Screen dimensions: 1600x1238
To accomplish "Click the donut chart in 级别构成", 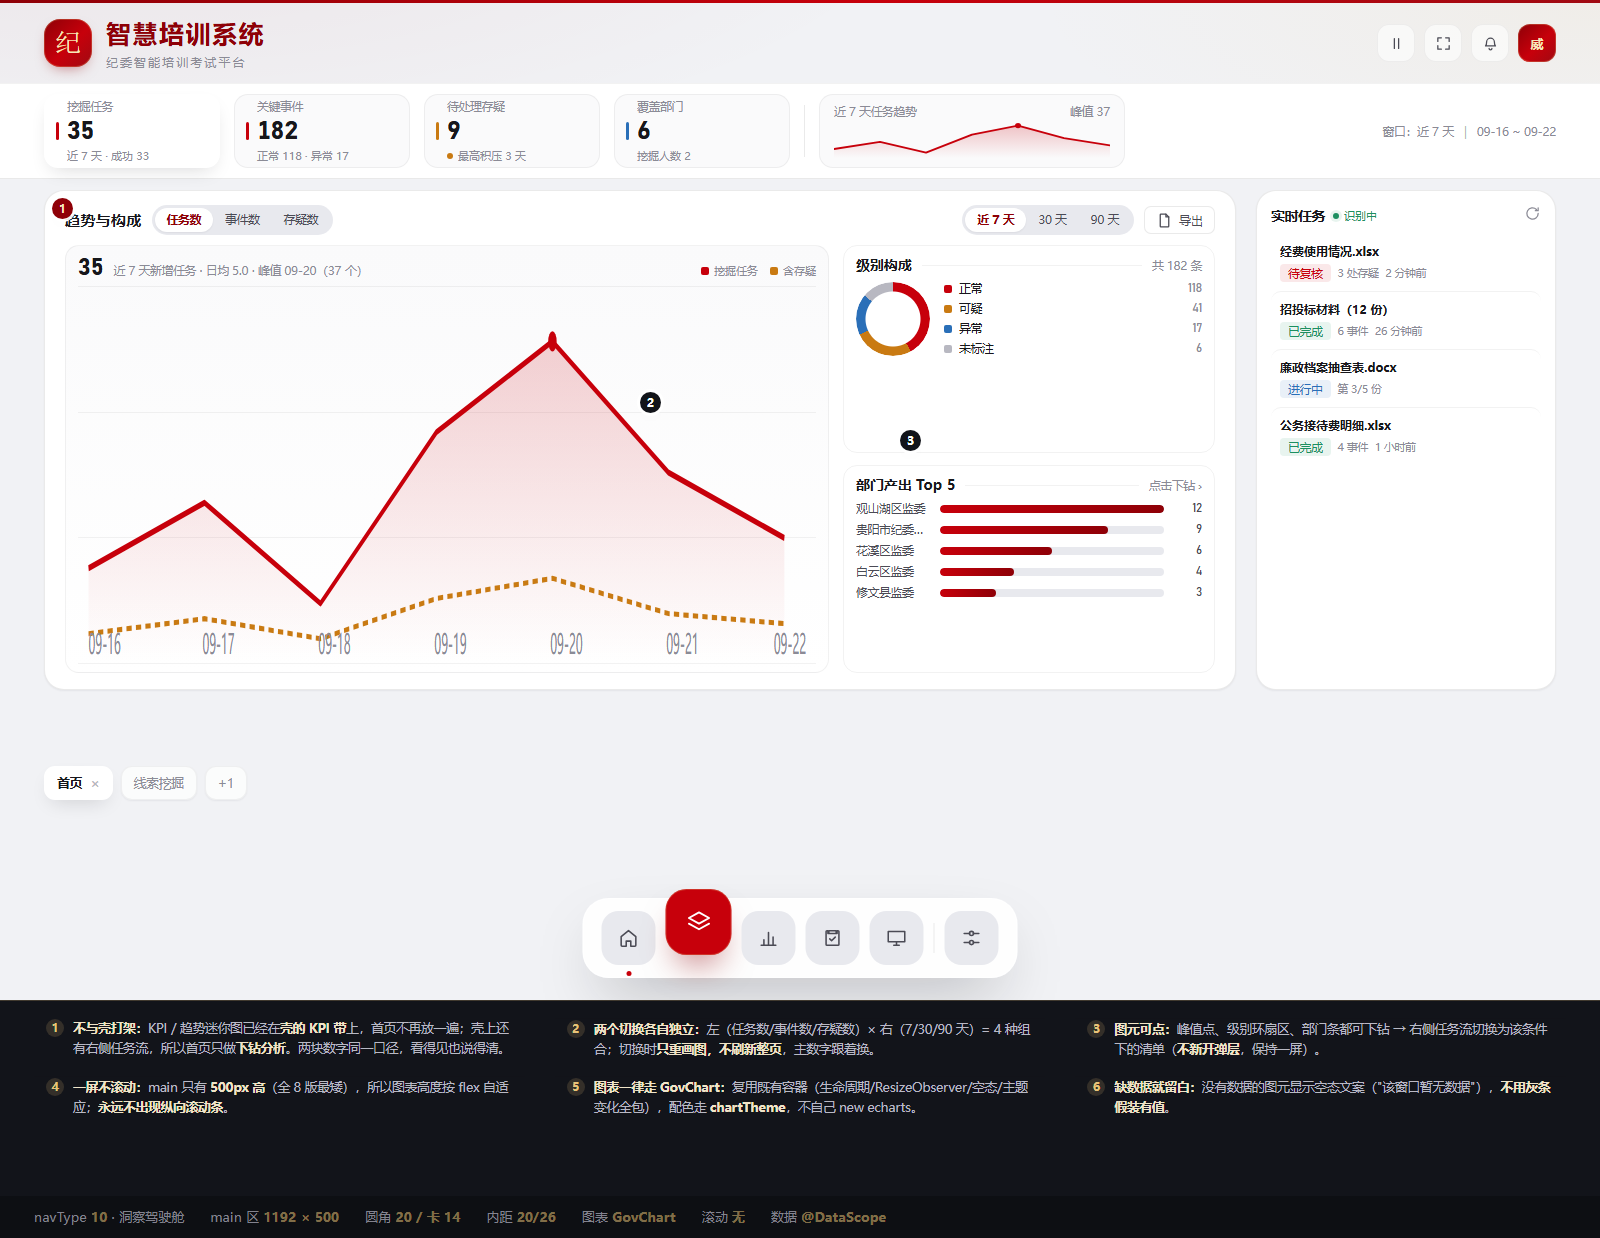I will (893, 319).
